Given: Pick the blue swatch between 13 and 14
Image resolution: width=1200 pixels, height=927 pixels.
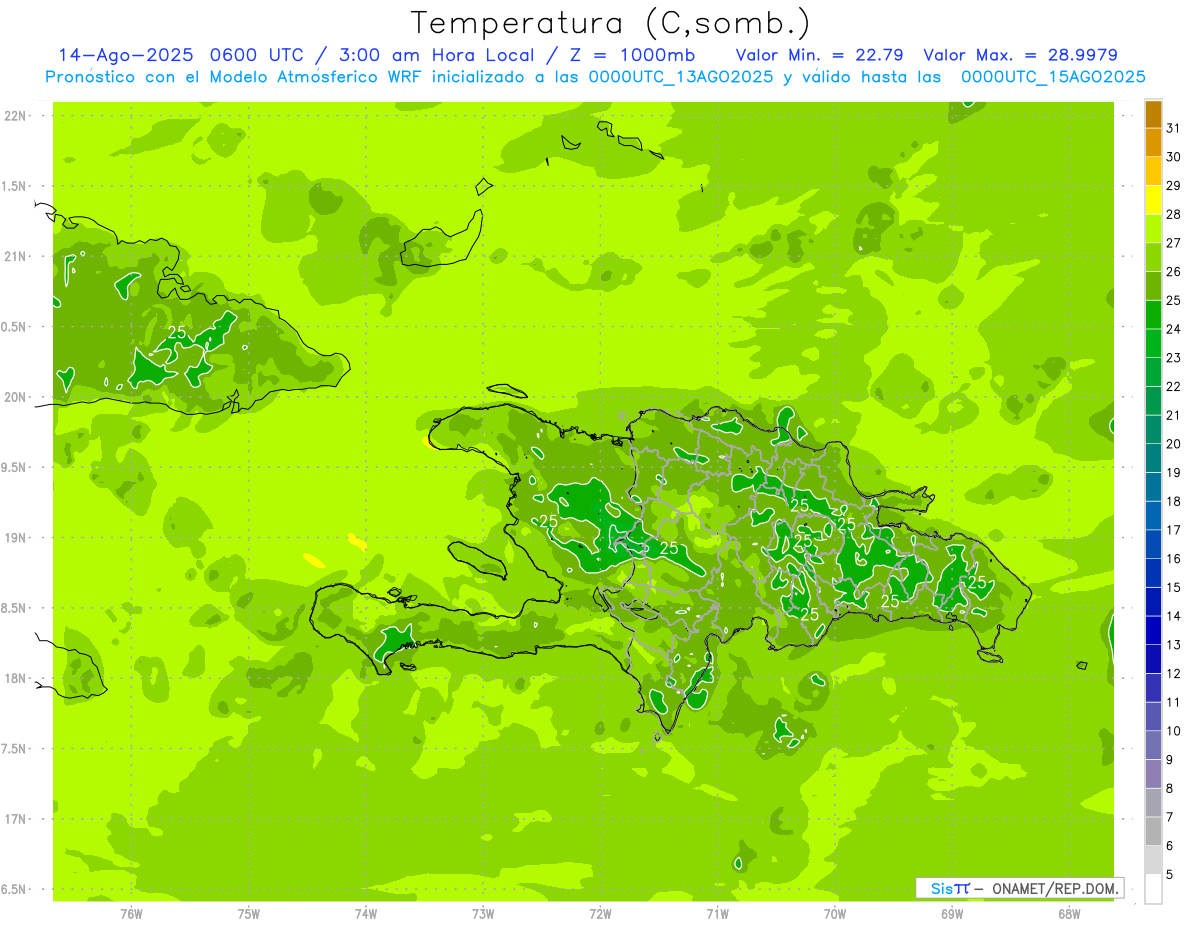Looking at the screenshot, I should point(1153,631).
